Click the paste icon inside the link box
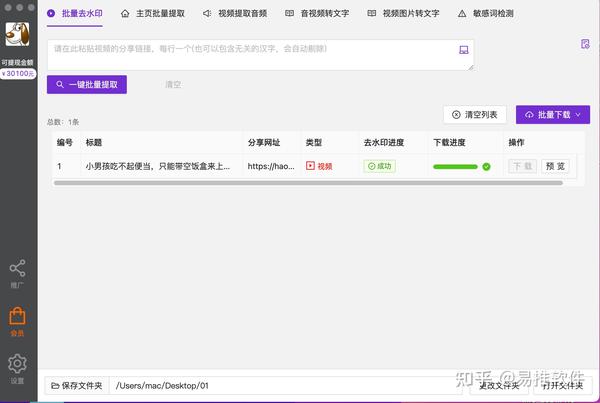This screenshot has height=403, width=600. [463, 50]
